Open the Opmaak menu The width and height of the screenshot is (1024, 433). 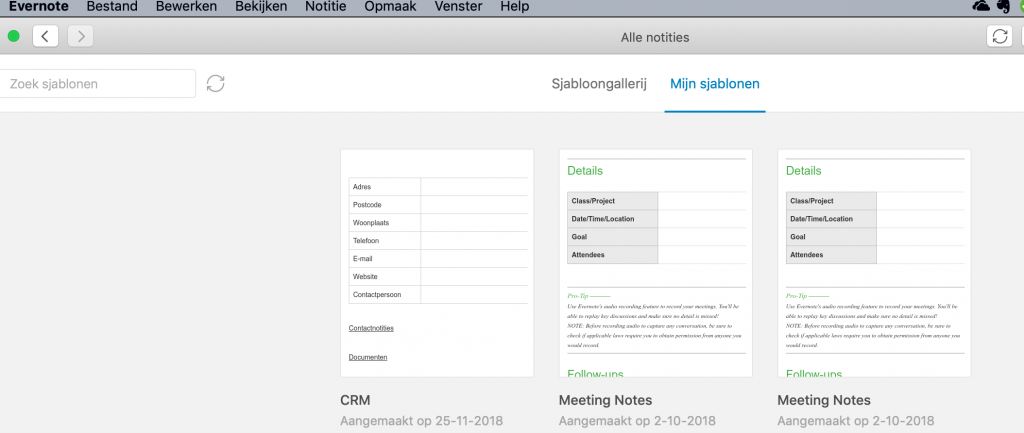coord(391,7)
